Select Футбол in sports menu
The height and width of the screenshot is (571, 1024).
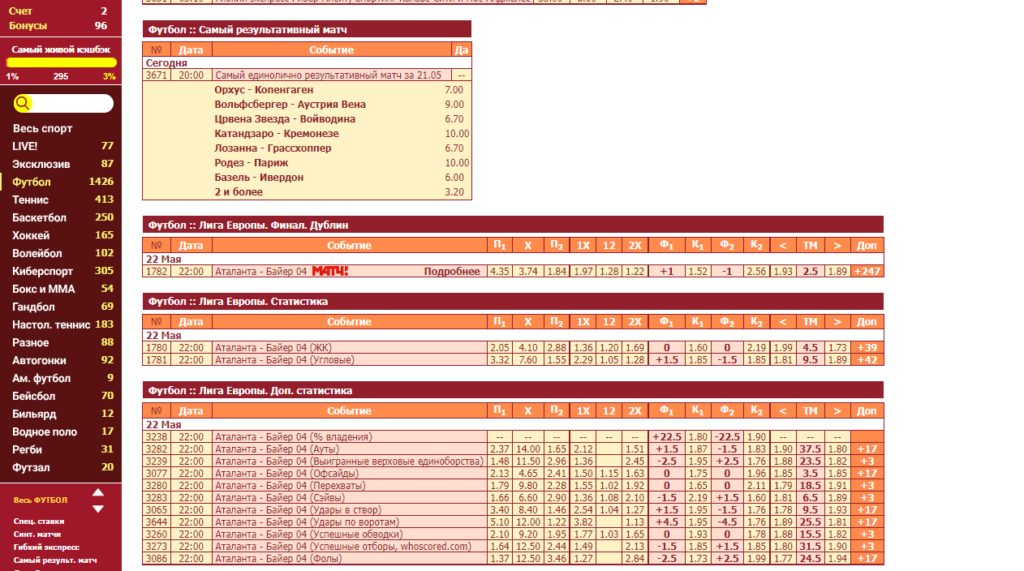(31, 182)
